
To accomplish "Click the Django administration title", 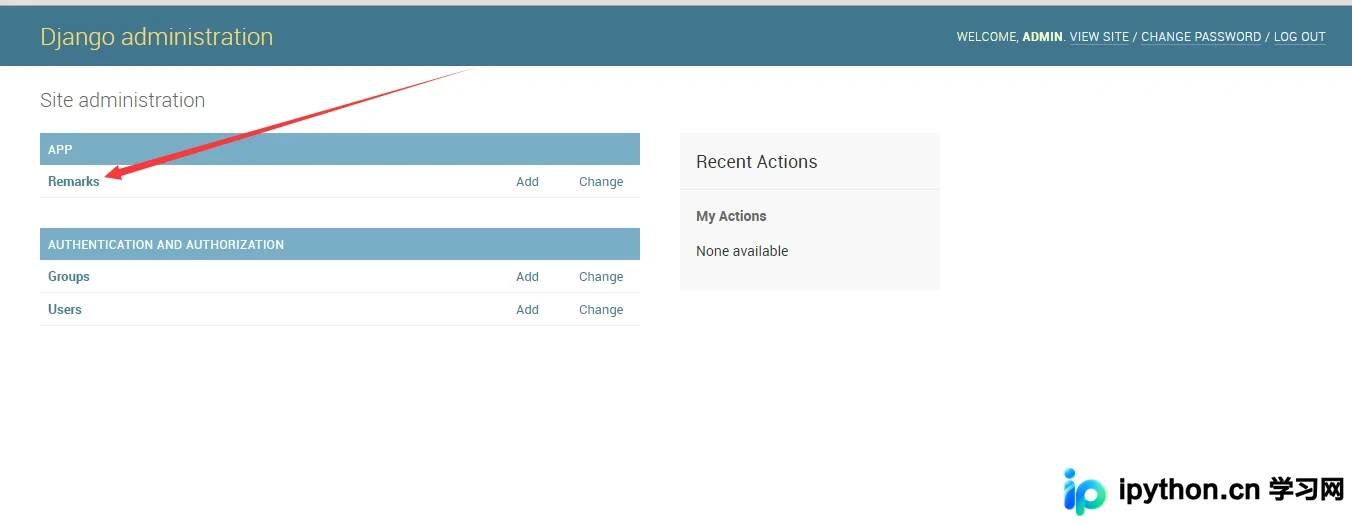I will coord(157,37).
